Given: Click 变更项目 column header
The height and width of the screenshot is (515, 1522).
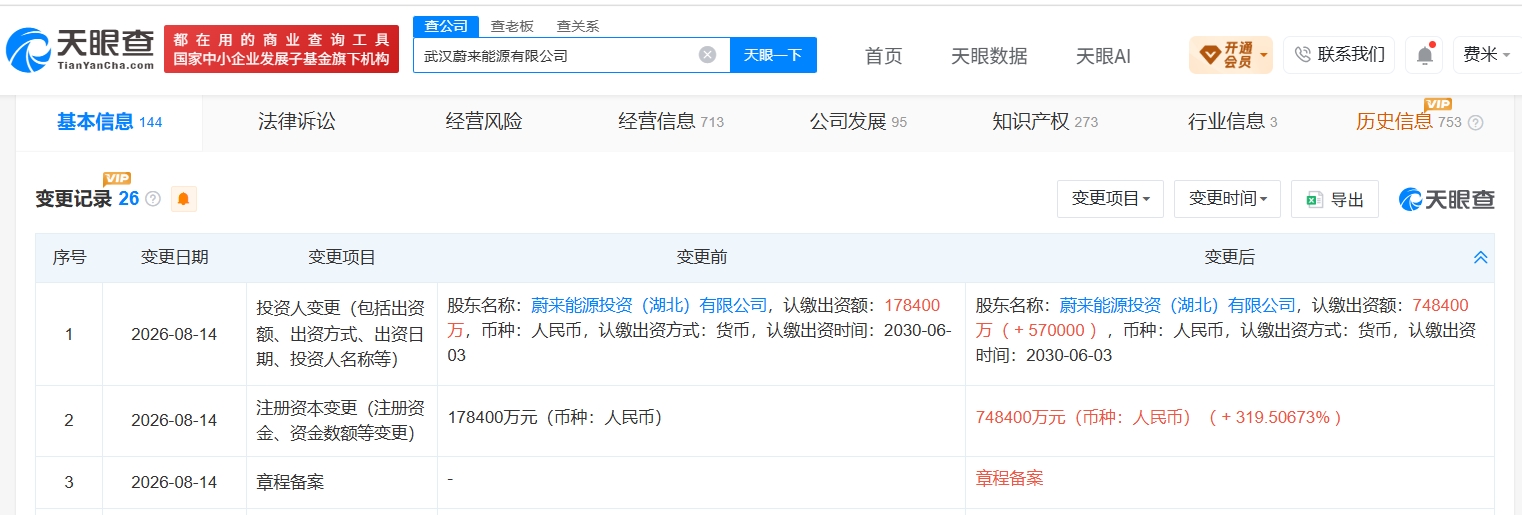Looking at the screenshot, I should tap(342, 257).
